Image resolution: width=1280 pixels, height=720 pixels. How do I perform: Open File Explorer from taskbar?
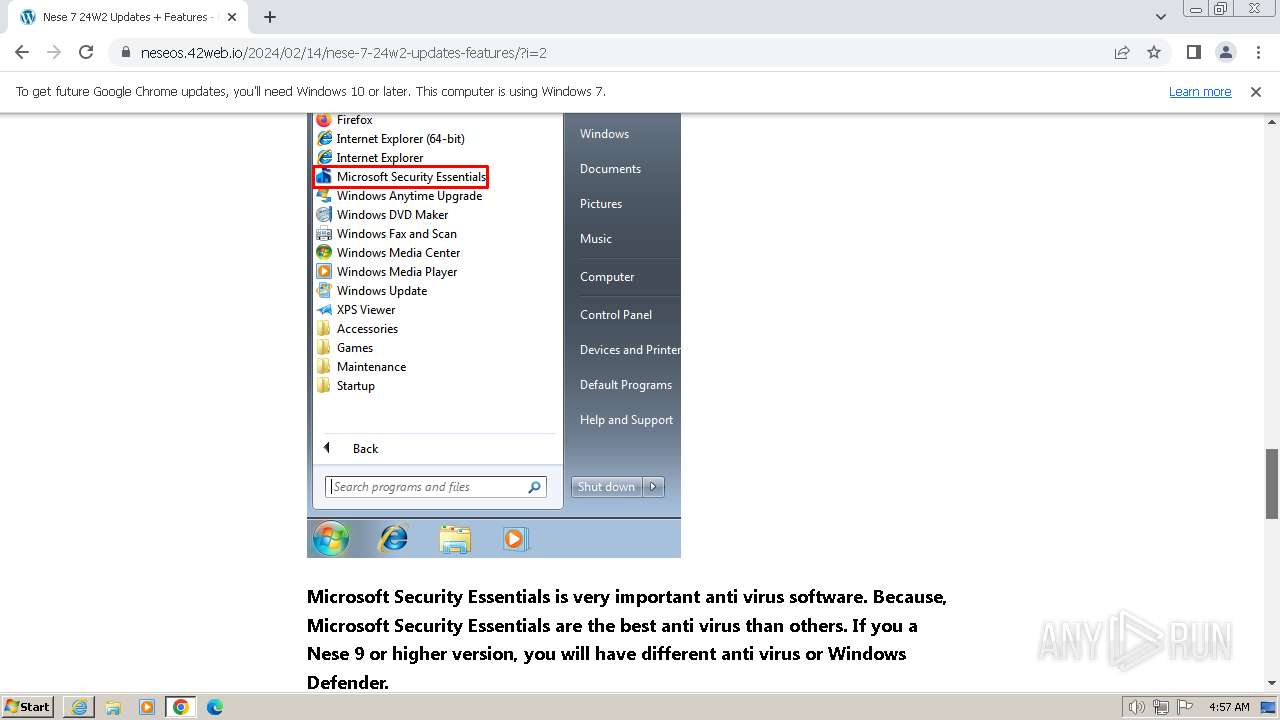[113, 706]
